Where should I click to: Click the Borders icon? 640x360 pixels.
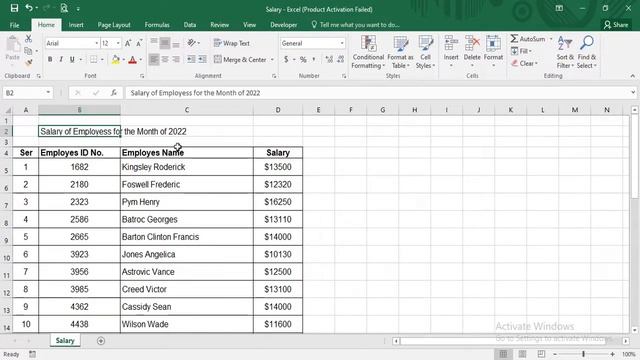point(93,60)
